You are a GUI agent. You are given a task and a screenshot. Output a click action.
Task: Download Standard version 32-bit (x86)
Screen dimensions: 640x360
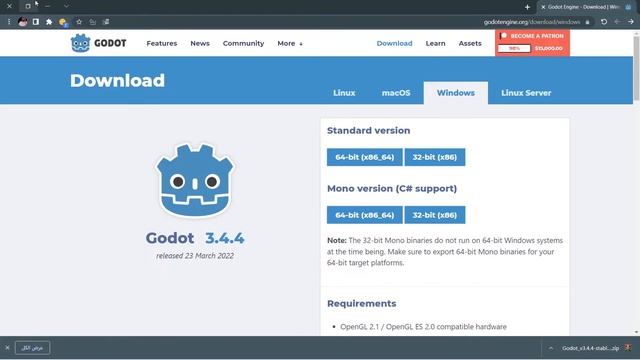[435, 157]
